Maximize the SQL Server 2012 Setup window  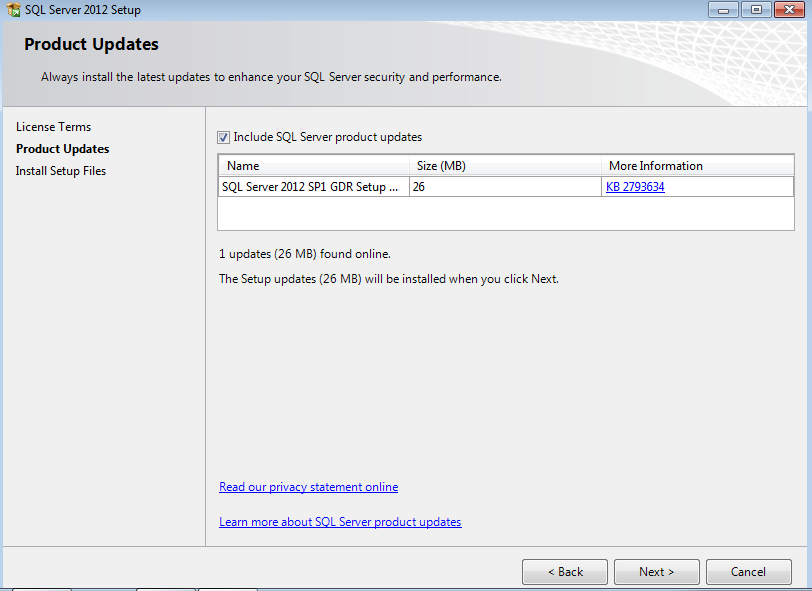click(755, 10)
